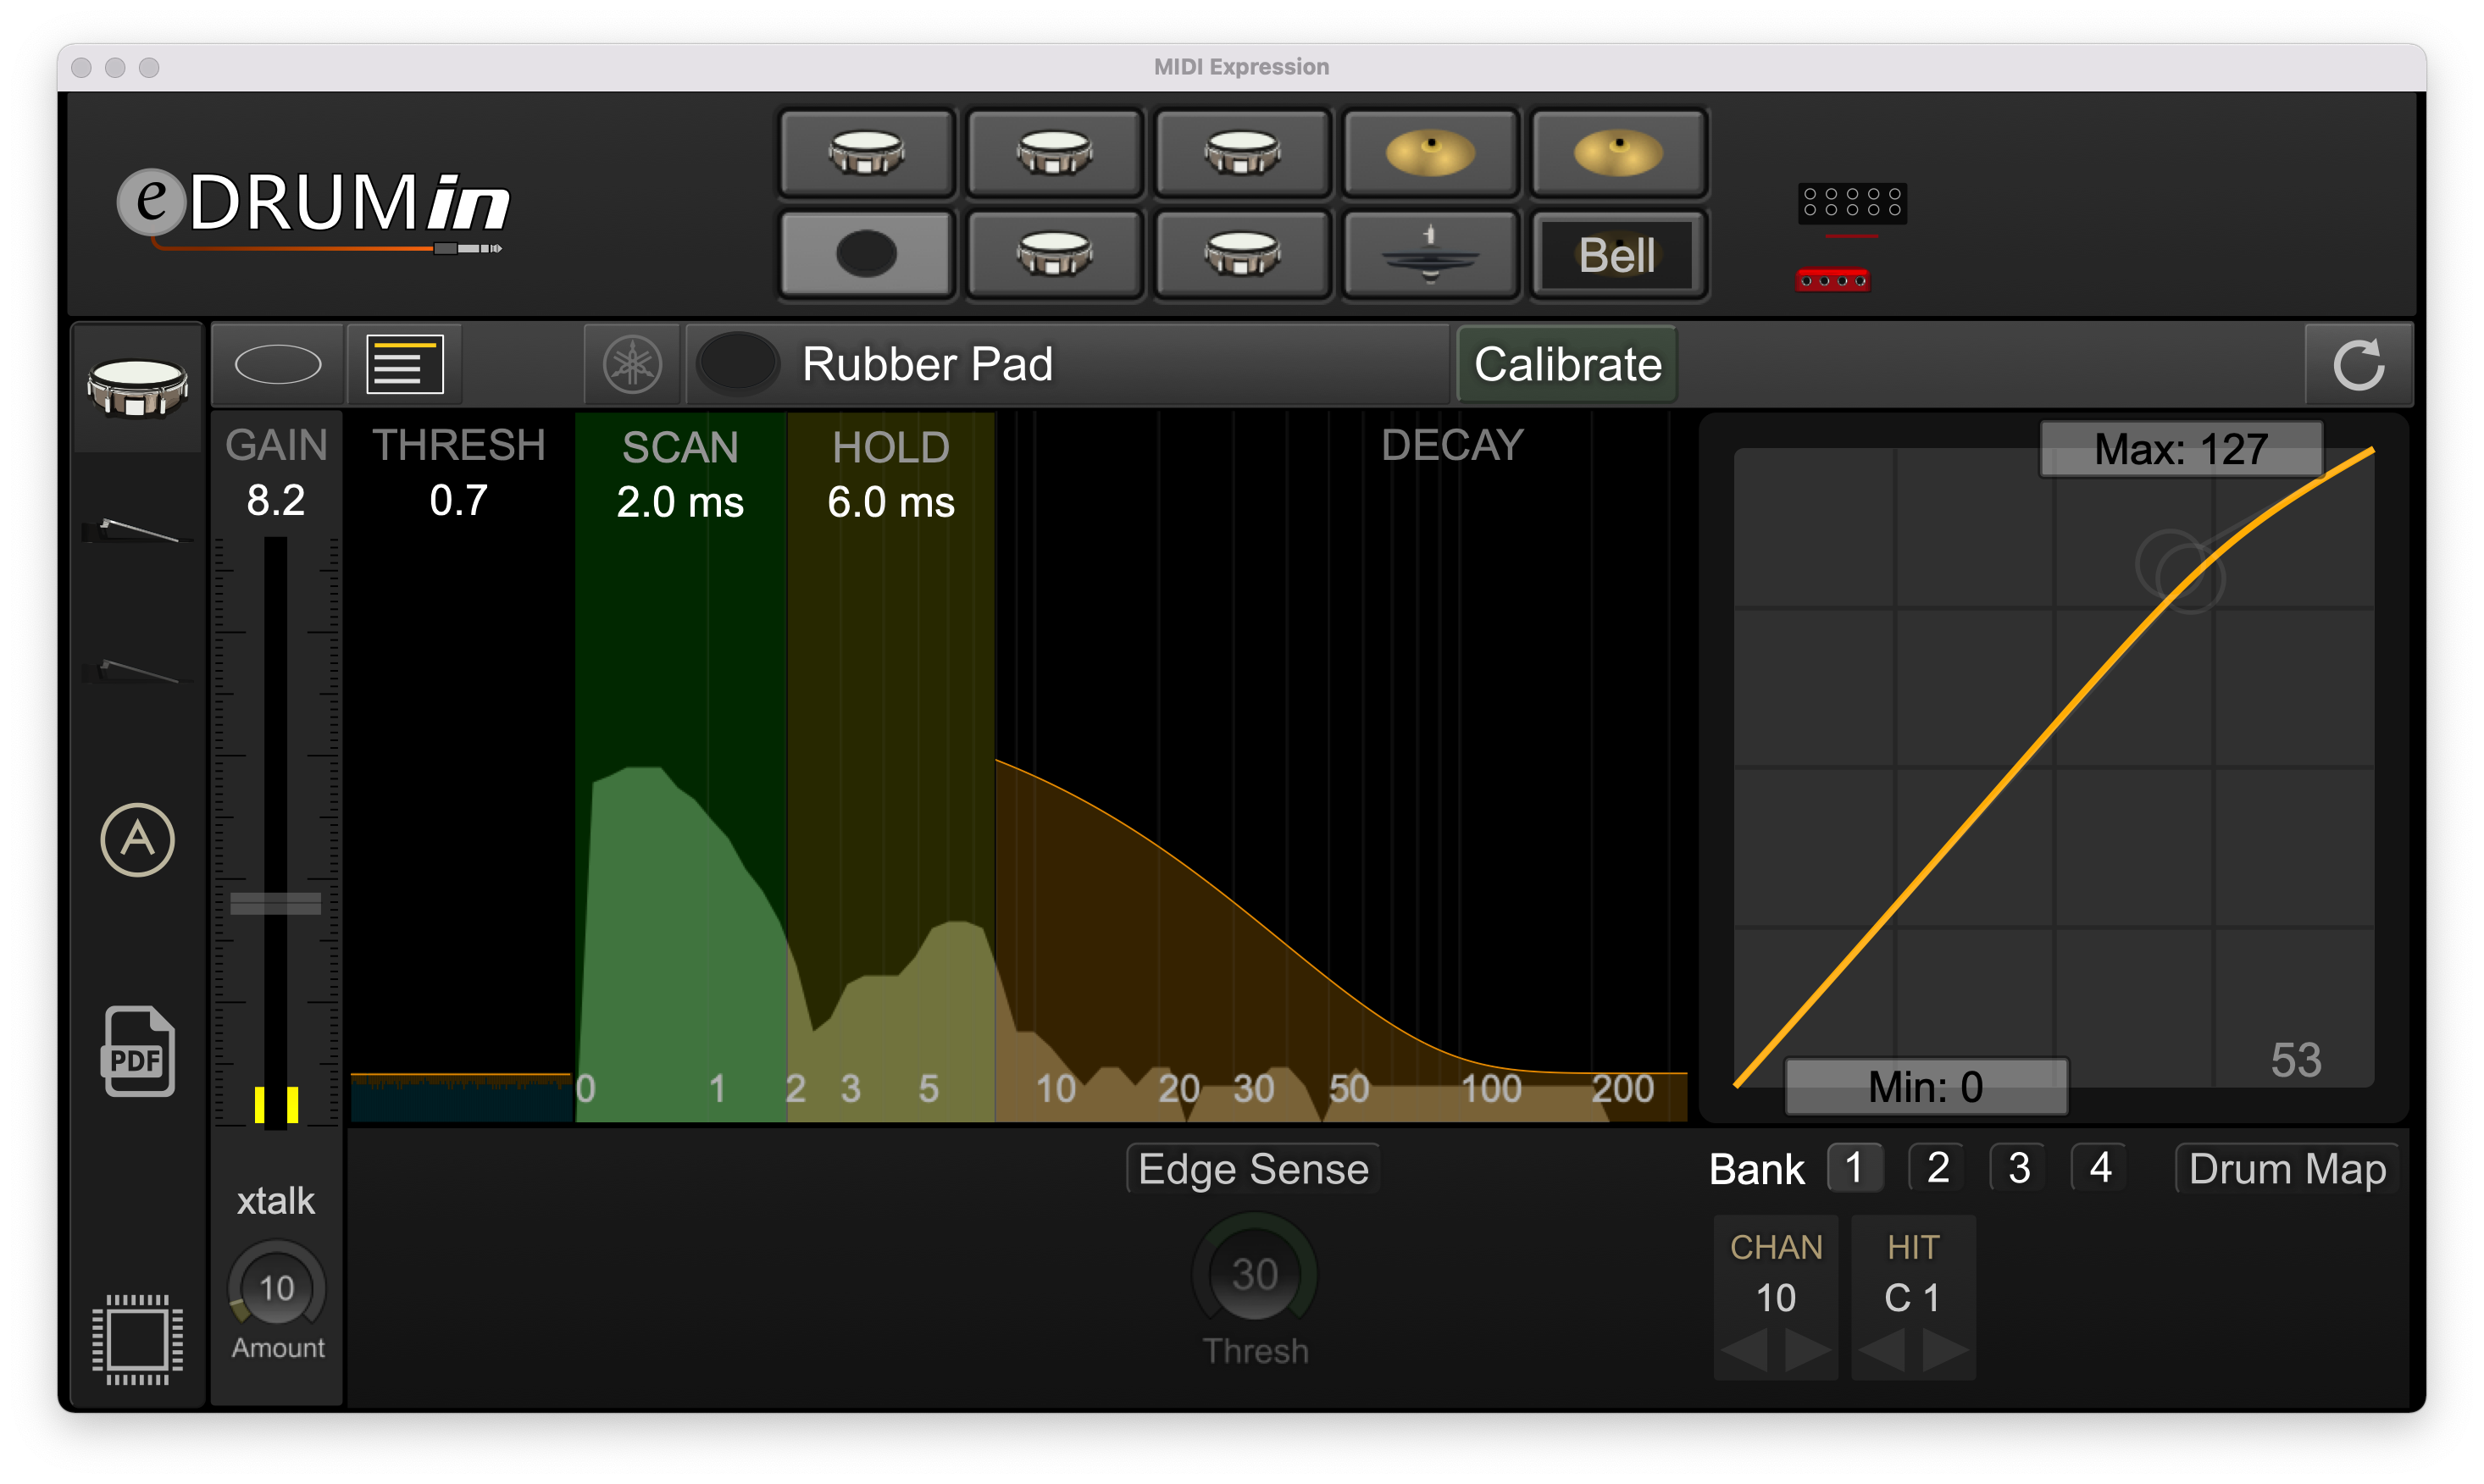Open the Drum Map button
2484x1484 pixels.
click(2287, 1169)
